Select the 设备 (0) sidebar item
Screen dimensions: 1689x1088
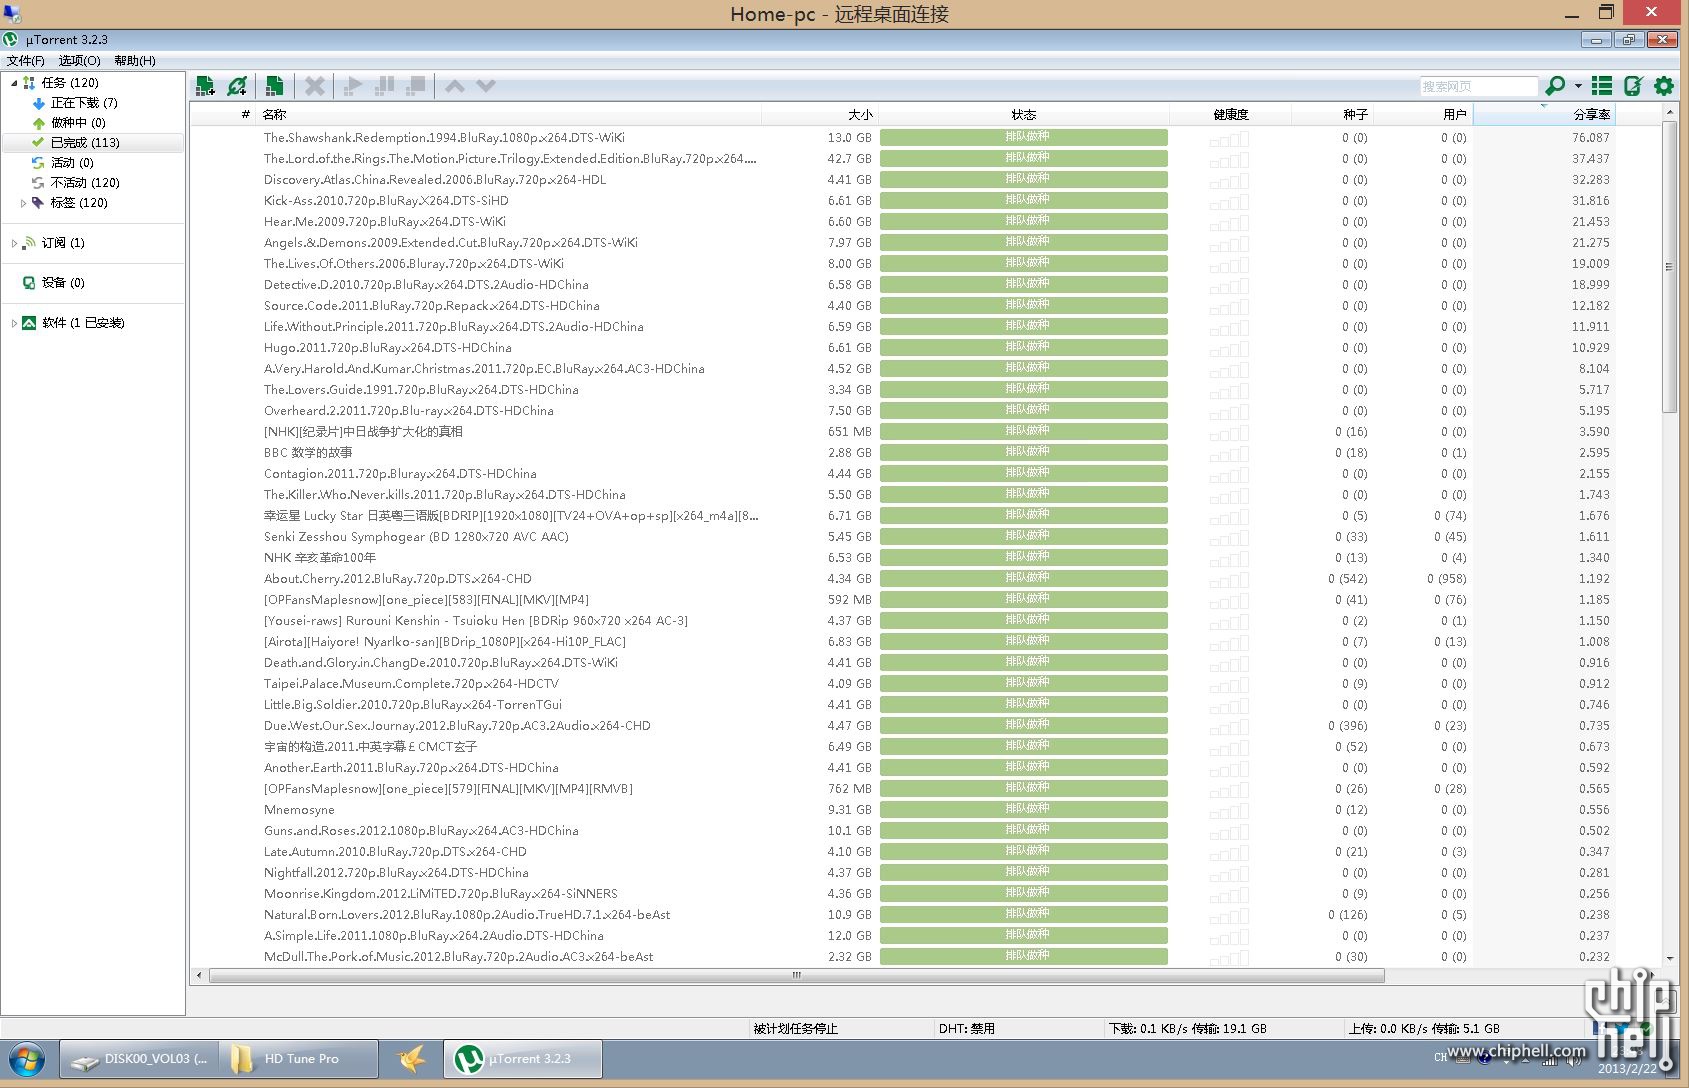(63, 283)
